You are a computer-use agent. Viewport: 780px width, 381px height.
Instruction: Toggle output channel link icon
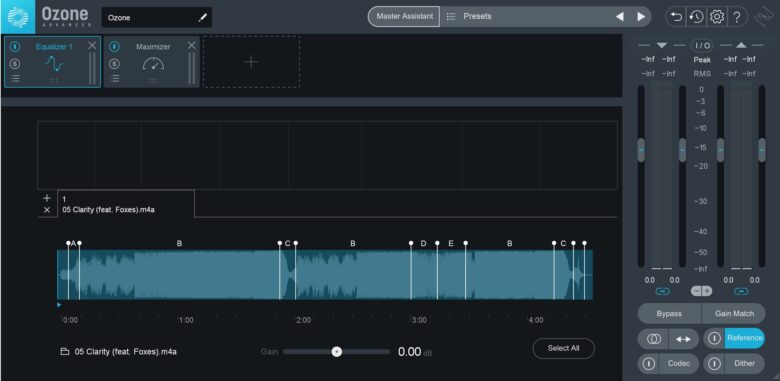click(741, 291)
